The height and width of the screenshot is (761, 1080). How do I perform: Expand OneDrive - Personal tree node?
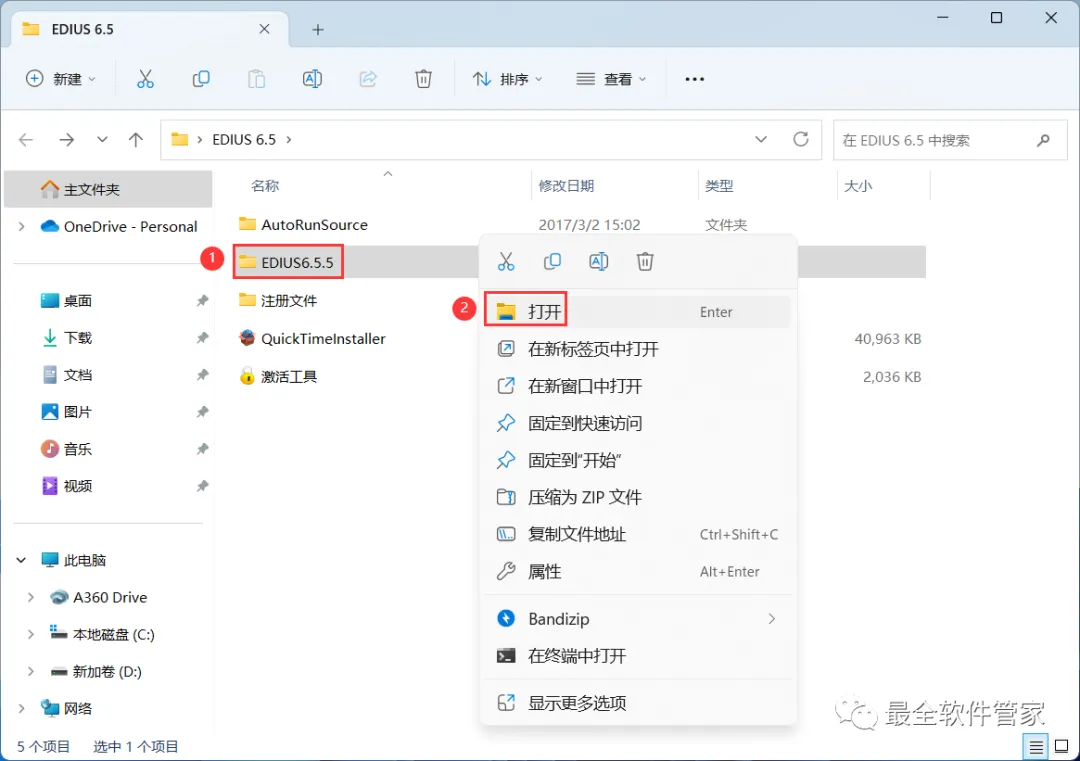click(21, 227)
